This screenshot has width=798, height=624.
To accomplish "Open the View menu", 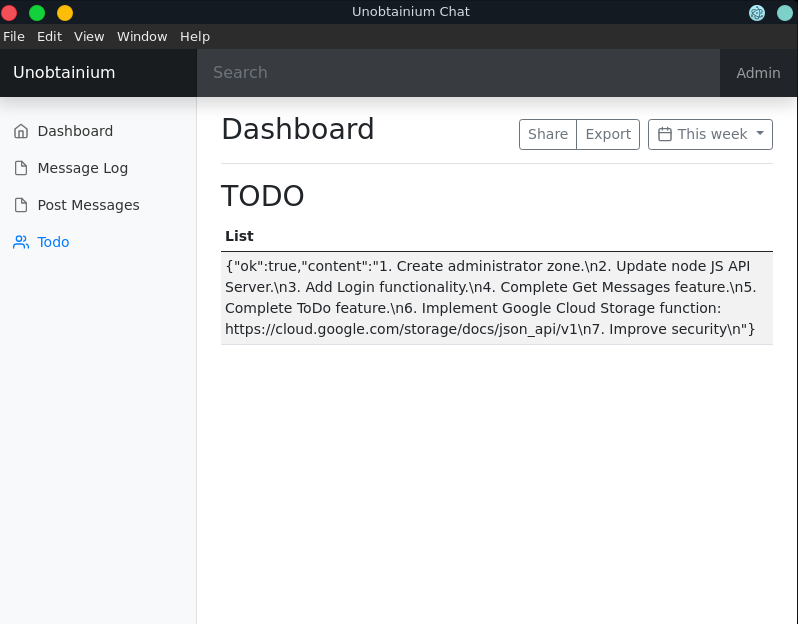I will 89,36.
